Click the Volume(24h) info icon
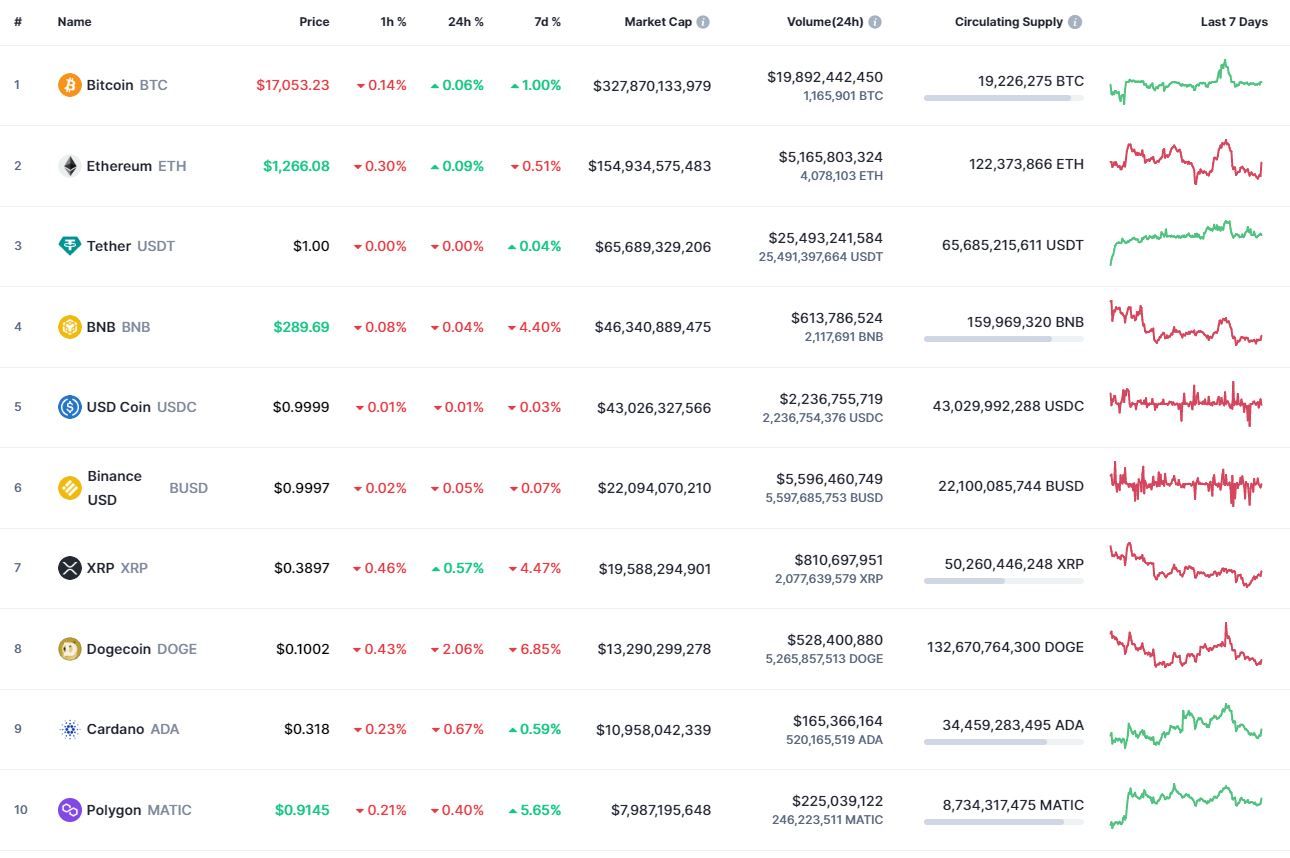 (875, 22)
